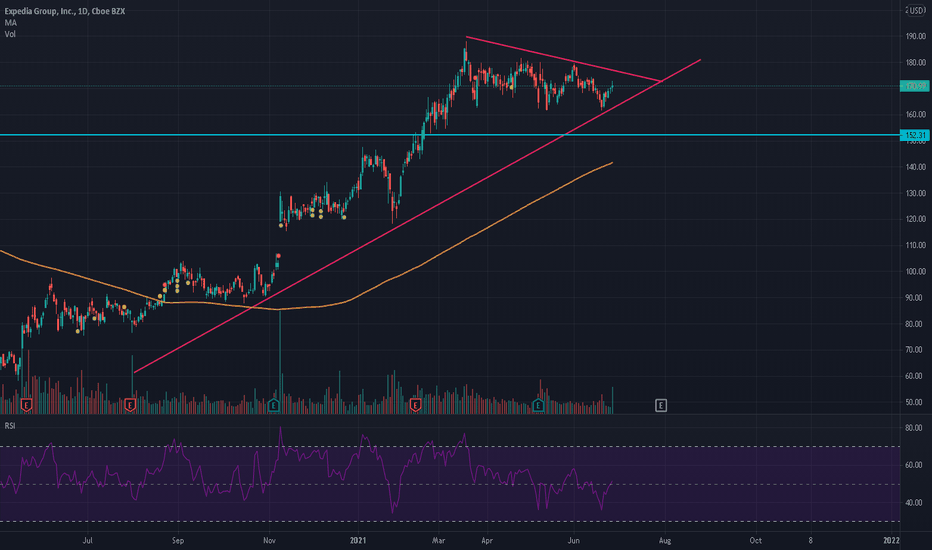Open the red earnings E marker near February 2021

click(x=415, y=406)
